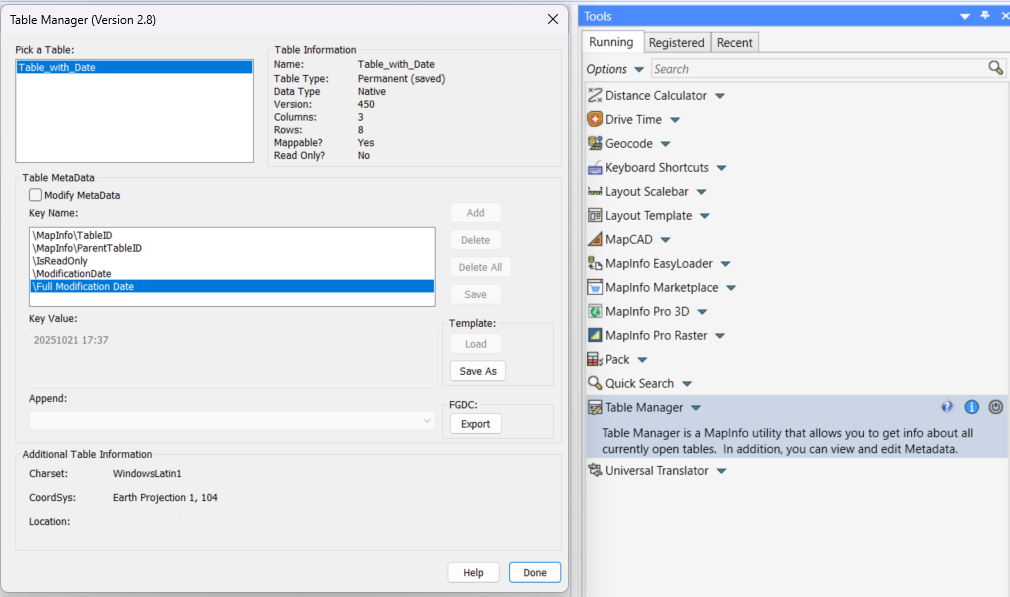The image size is (1010, 597).
Task: Click the magnifier icon in Tools search
Action: 996,68
